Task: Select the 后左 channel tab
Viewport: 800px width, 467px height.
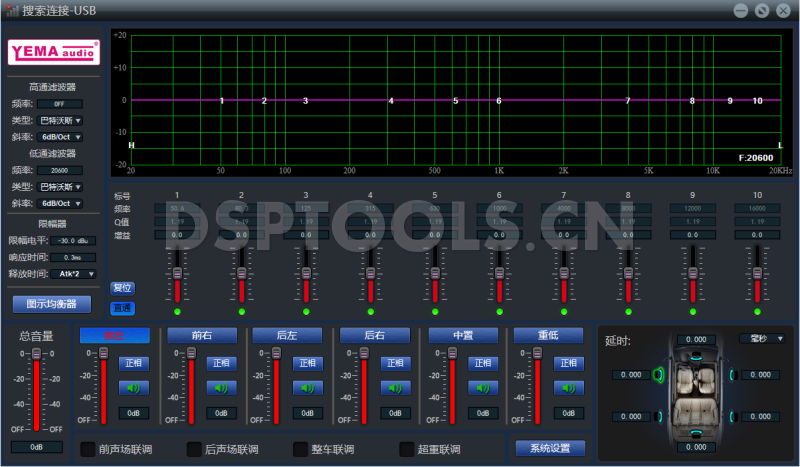Action: [x=287, y=335]
